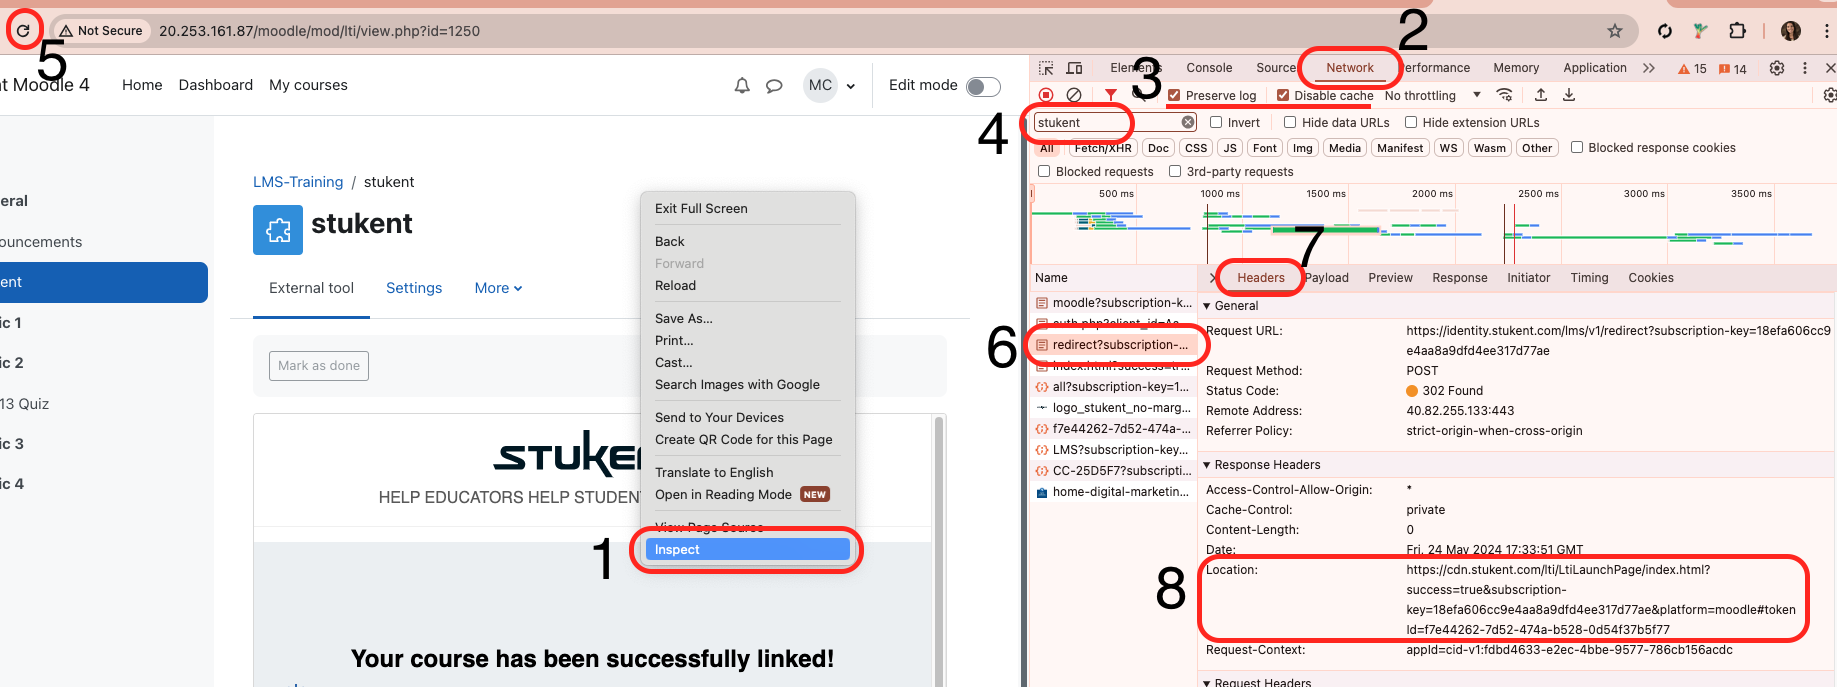Image resolution: width=1837 pixels, height=687 pixels.
Task: Export HAR using download icon
Action: pyautogui.click(x=1569, y=95)
